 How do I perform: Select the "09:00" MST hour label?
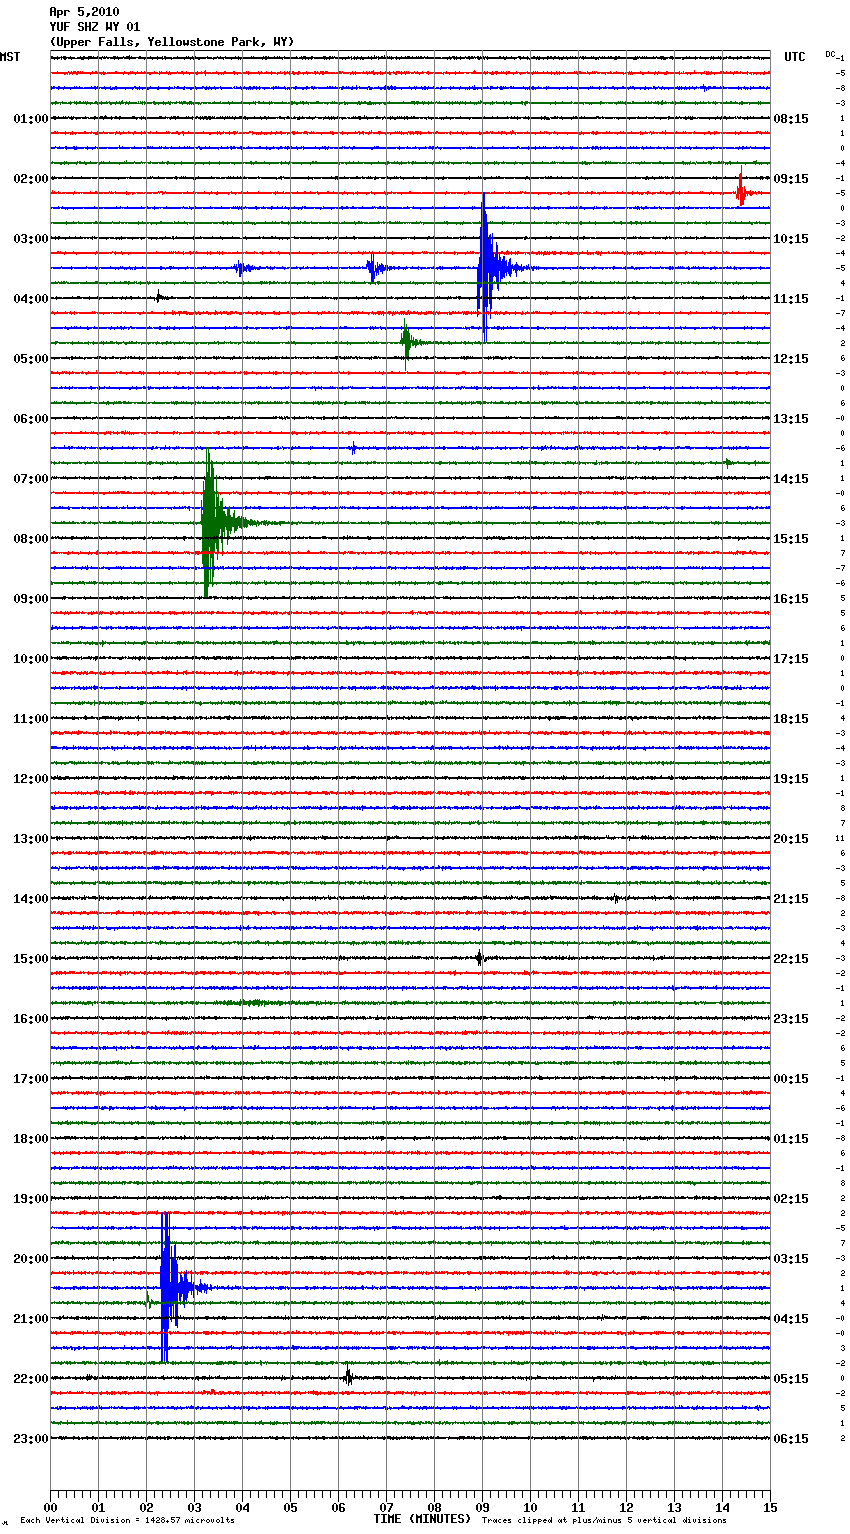31,599
